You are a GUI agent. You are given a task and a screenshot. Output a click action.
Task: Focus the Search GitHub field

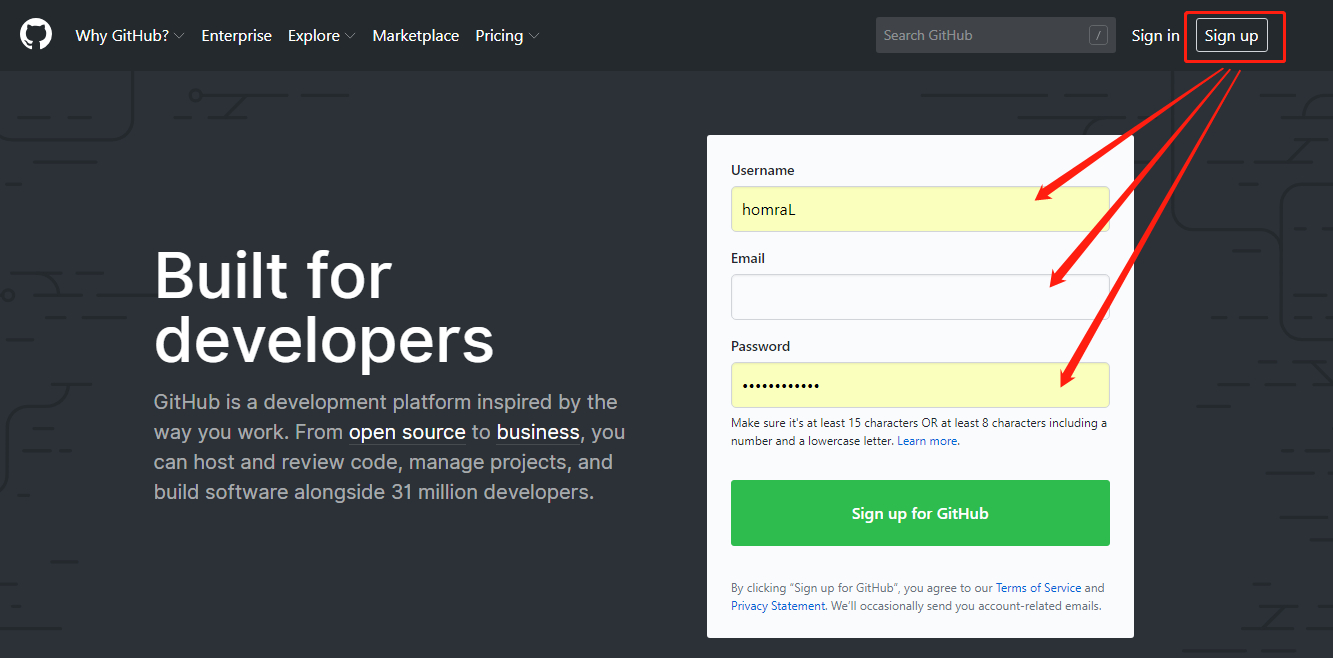[980, 35]
